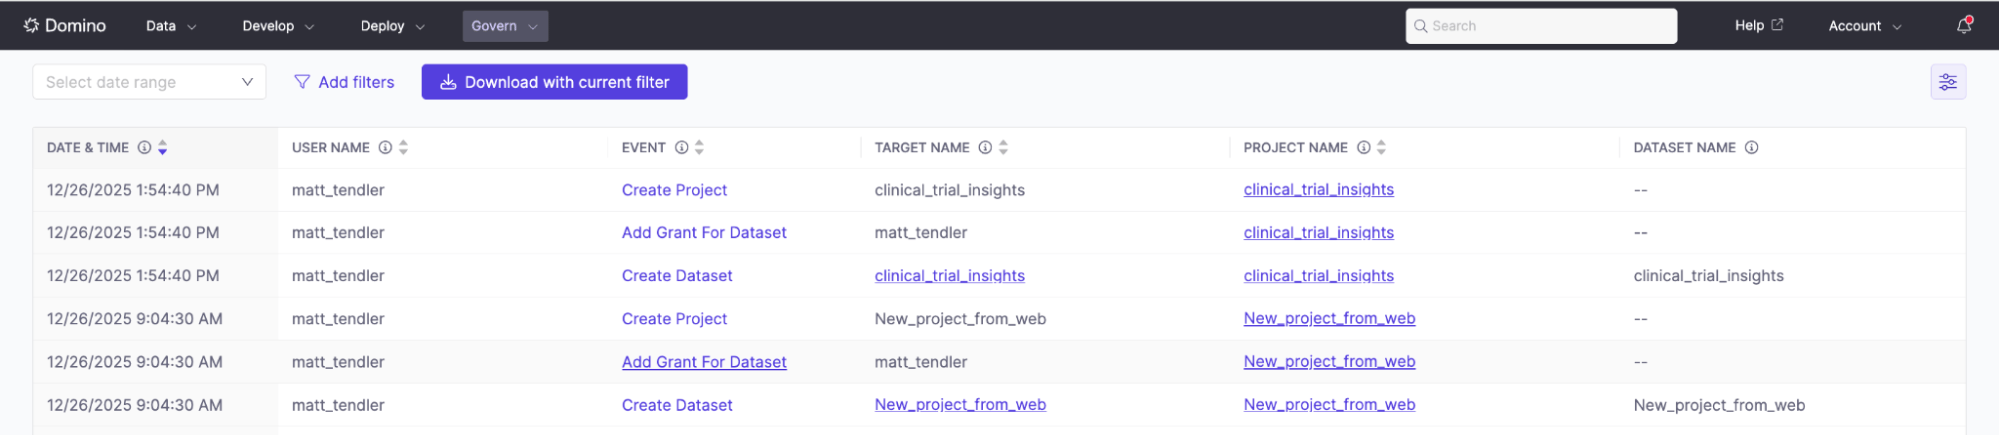Open the notifications bell icon
The image size is (1999, 436).
pyautogui.click(x=1964, y=26)
